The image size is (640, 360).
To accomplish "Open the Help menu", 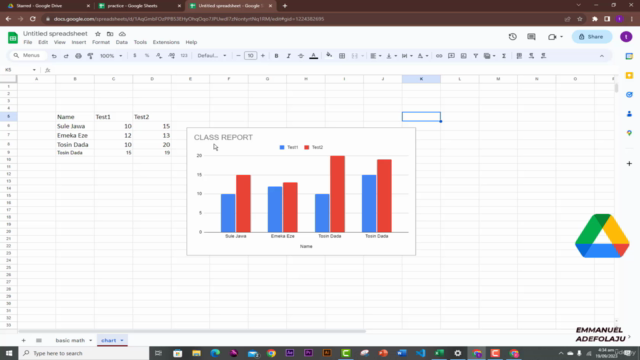I will [x=191, y=42].
